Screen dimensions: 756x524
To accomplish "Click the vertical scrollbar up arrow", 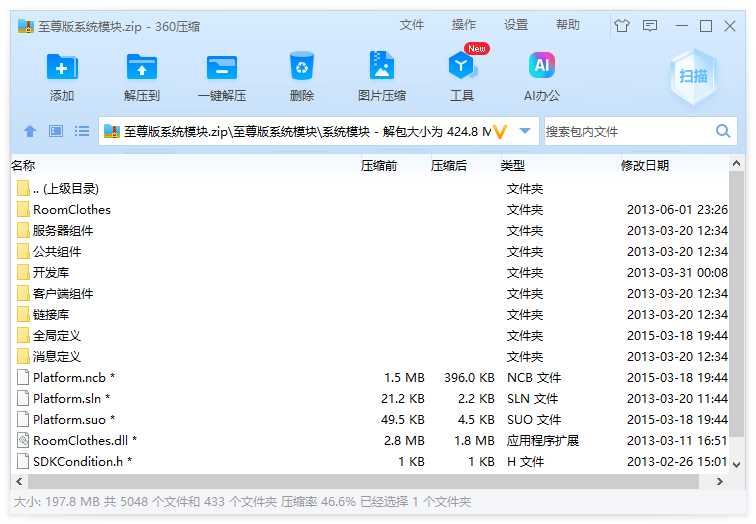I will (x=736, y=164).
